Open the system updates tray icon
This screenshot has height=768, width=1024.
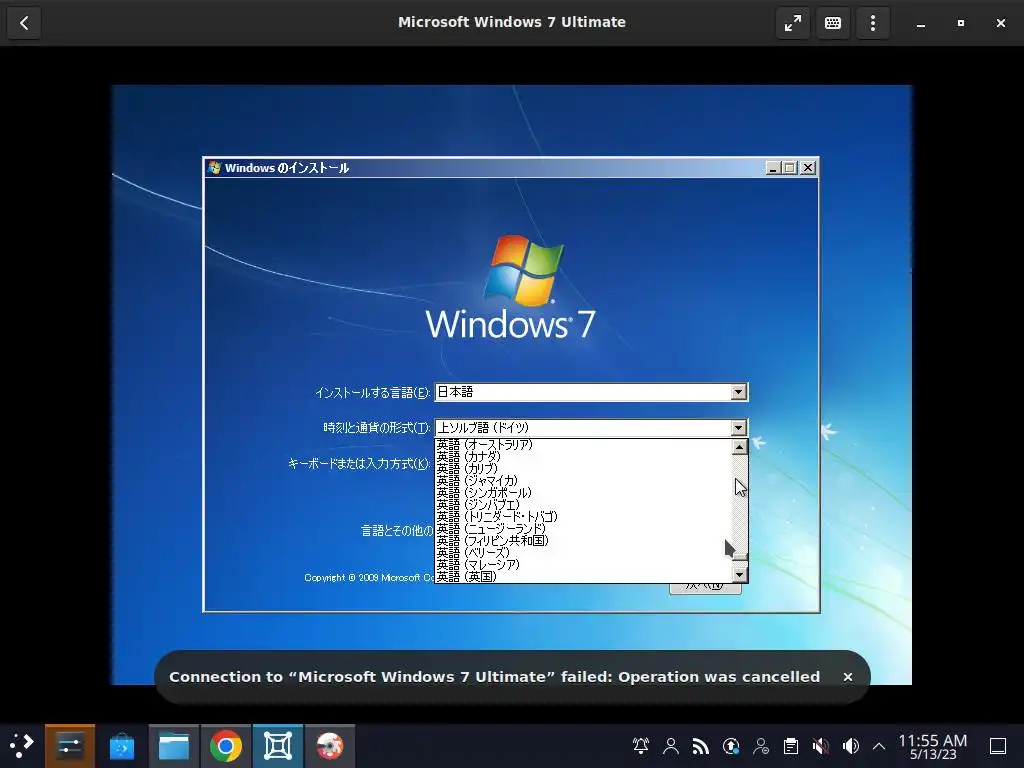click(731, 746)
